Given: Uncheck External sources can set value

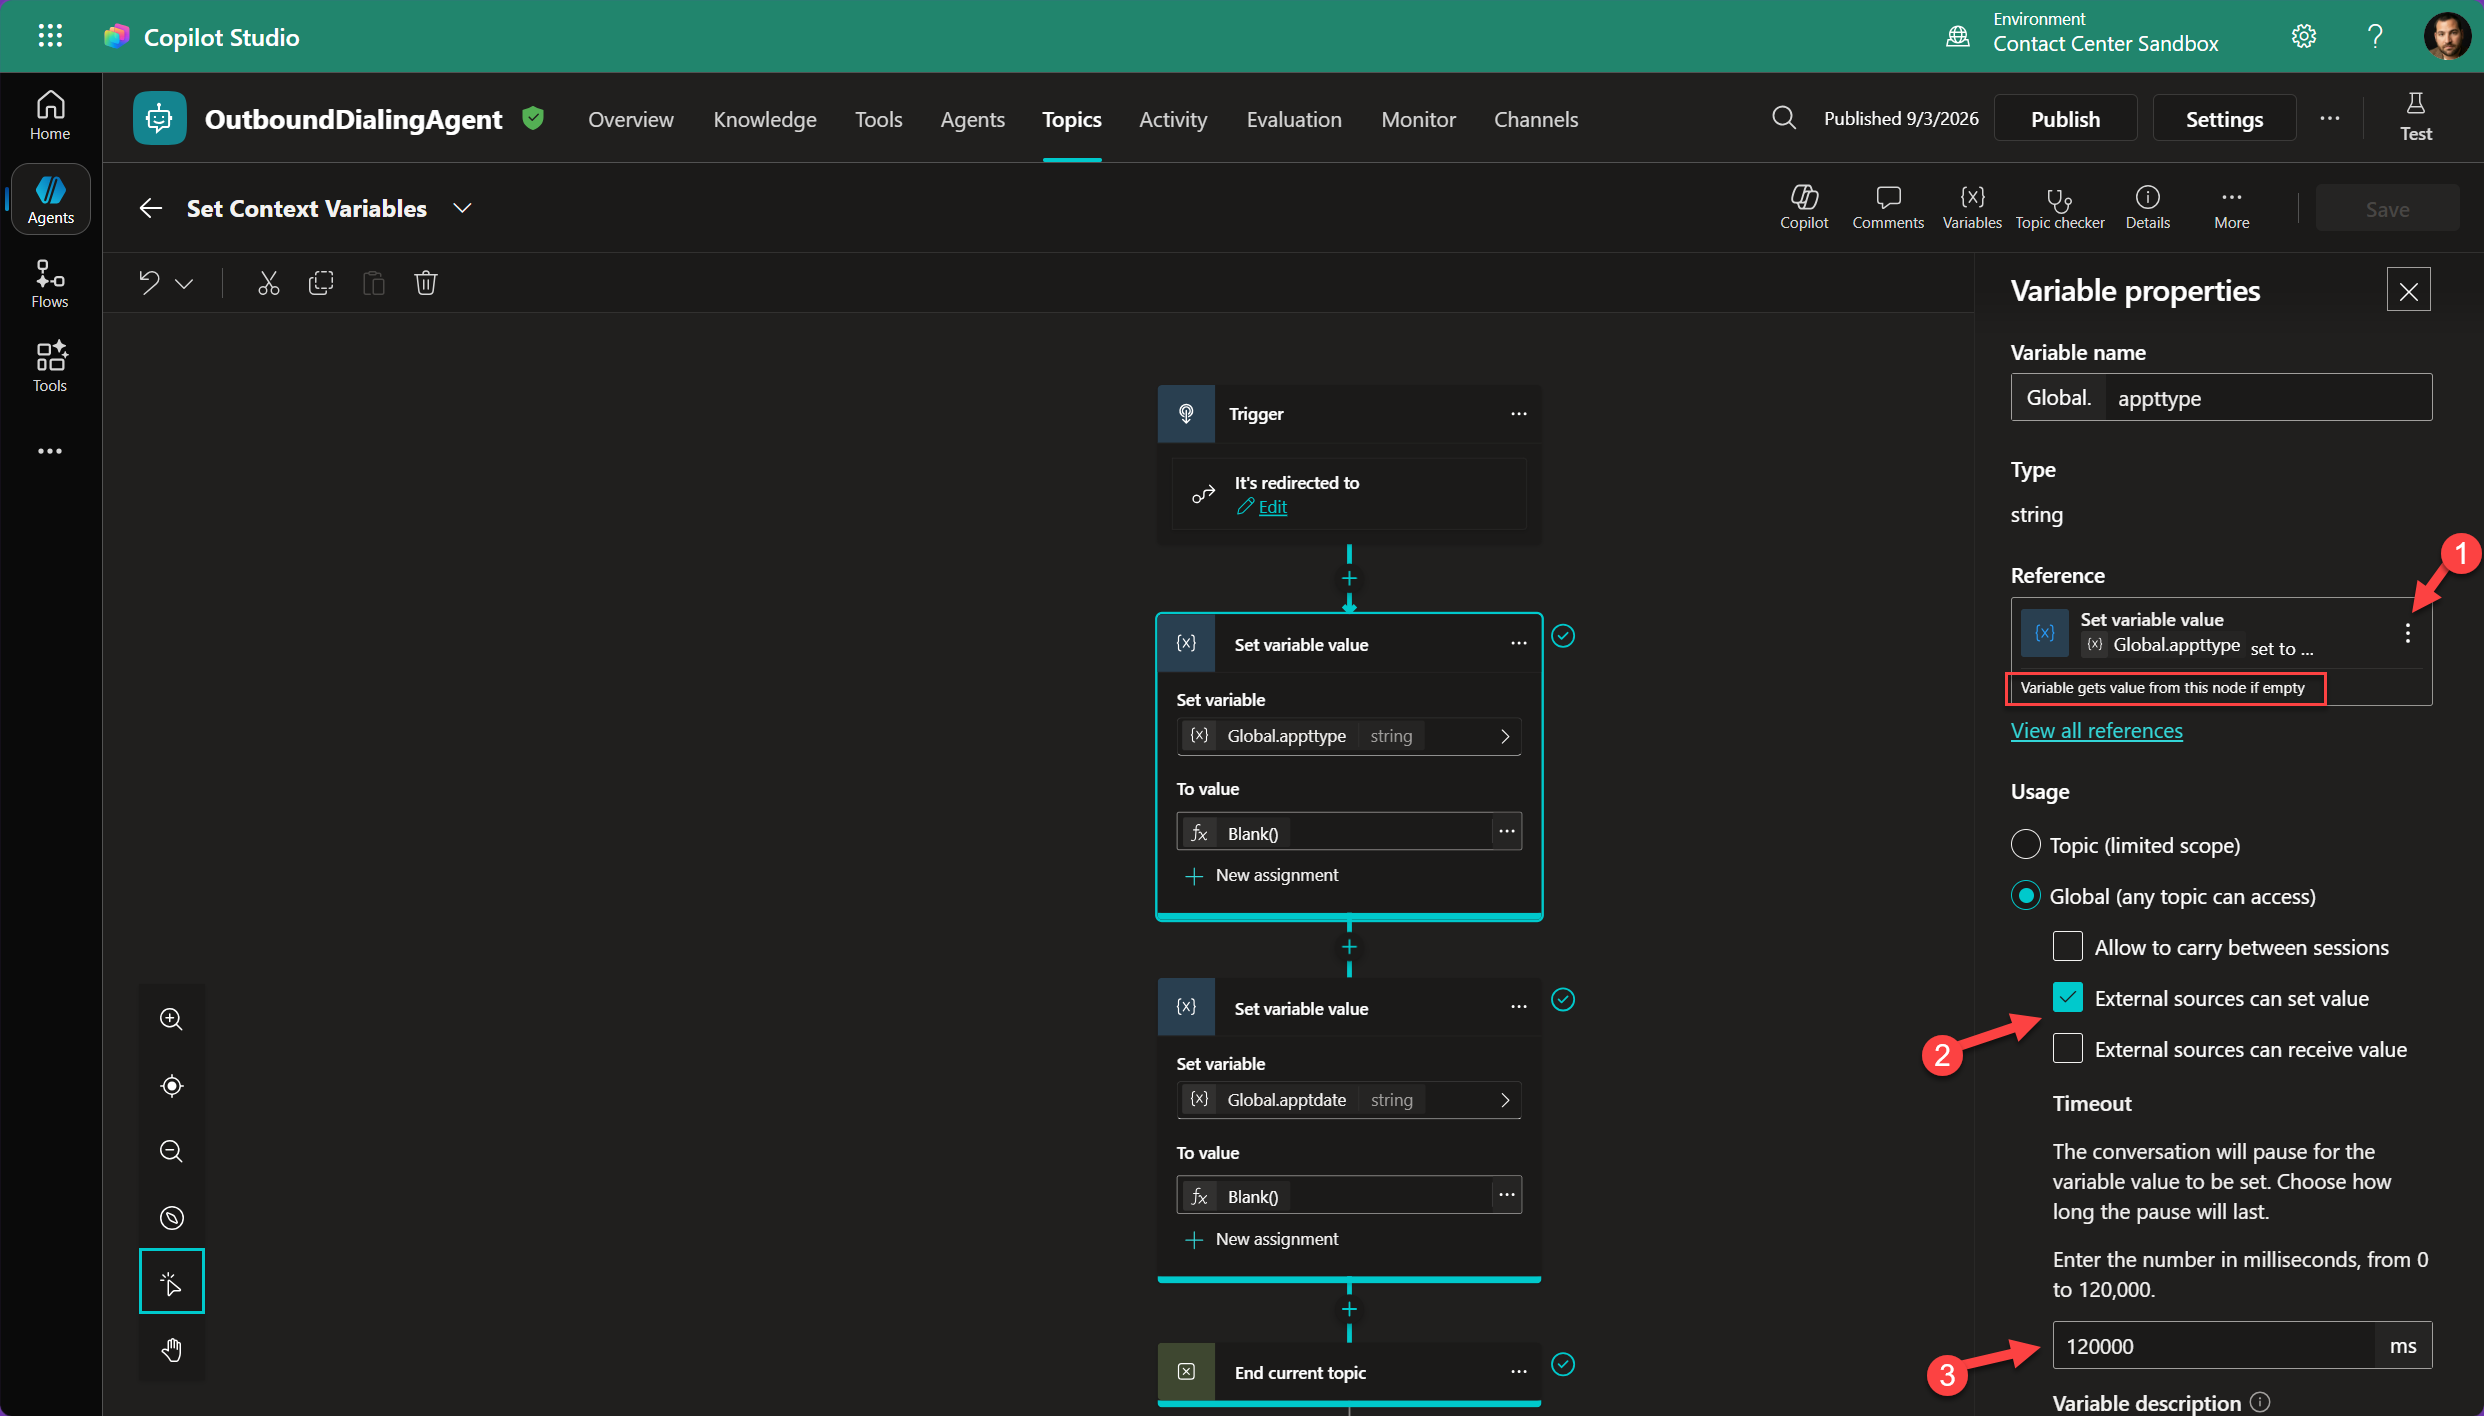Looking at the screenshot, I should click(2068, 998).
